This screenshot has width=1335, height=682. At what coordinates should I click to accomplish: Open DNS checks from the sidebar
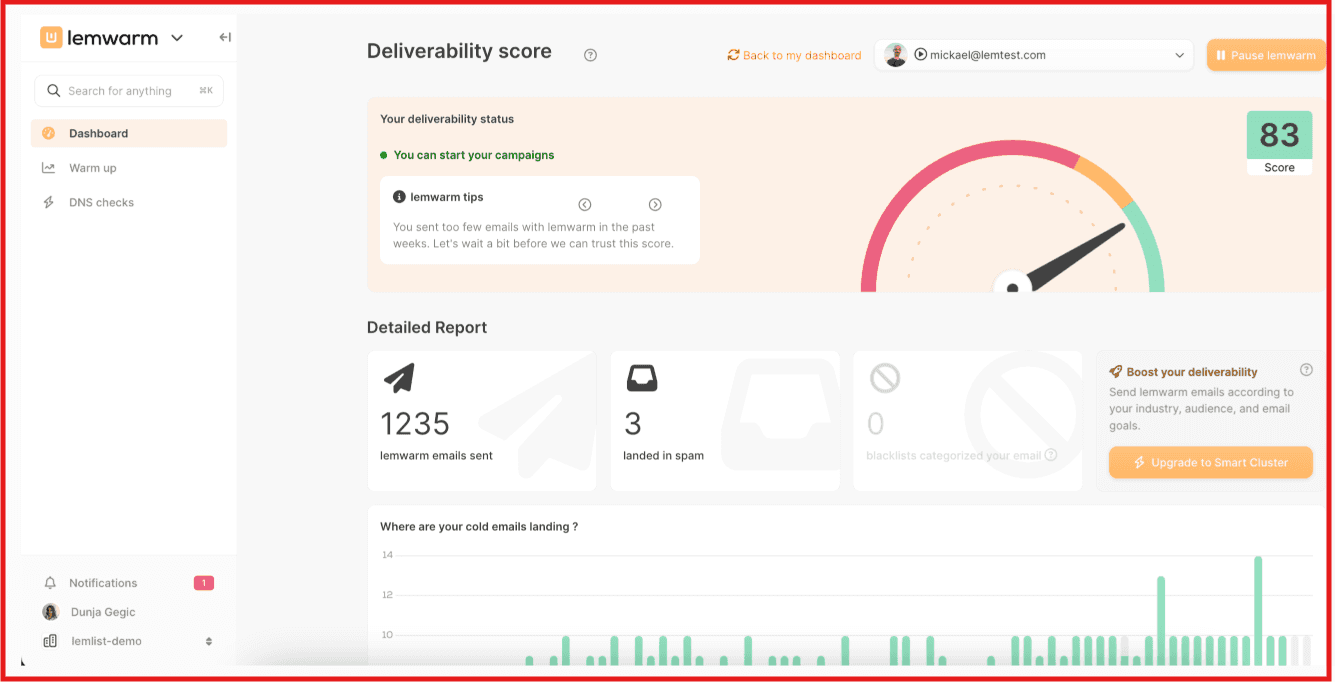101,202
